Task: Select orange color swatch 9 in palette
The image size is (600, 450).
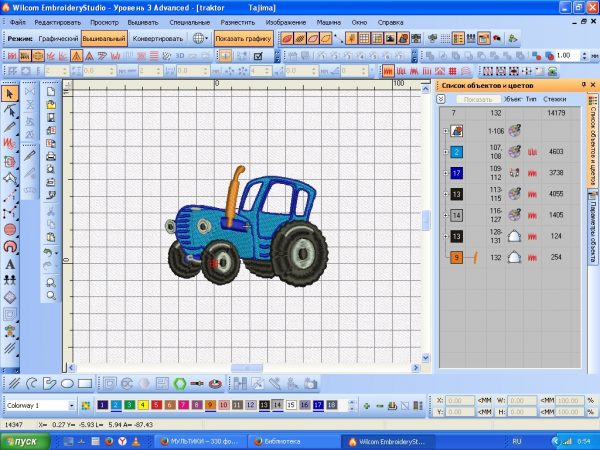Action: 210,405
